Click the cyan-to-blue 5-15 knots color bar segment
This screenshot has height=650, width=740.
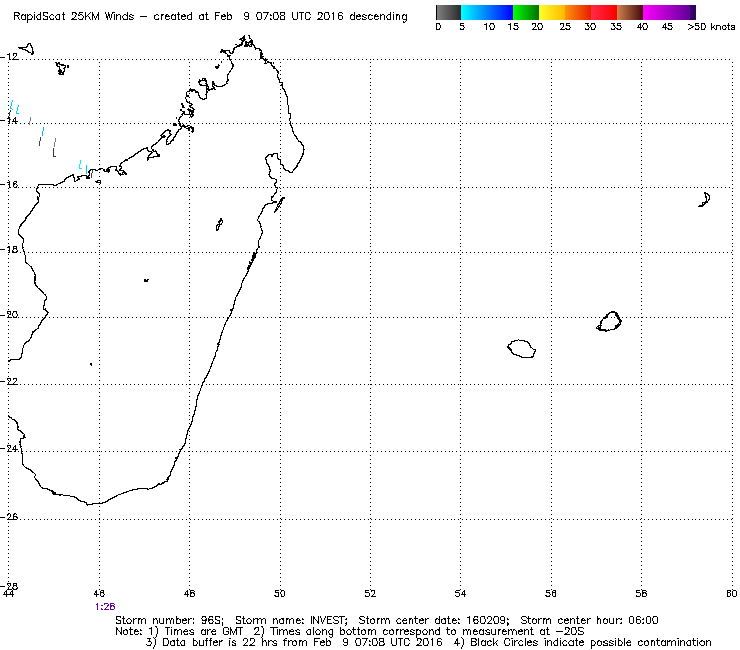(487, 12)
